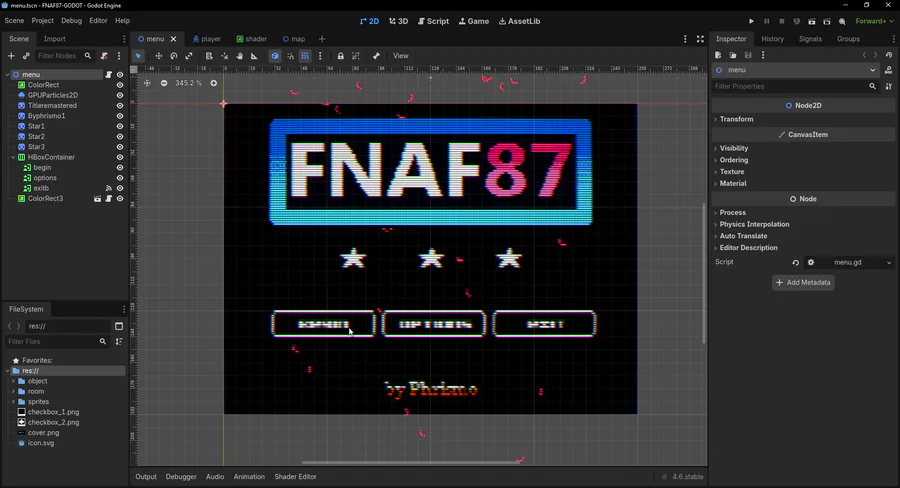Switch to the AssetLib workspace
900x488 pixels.
click(x=519, y=21)
